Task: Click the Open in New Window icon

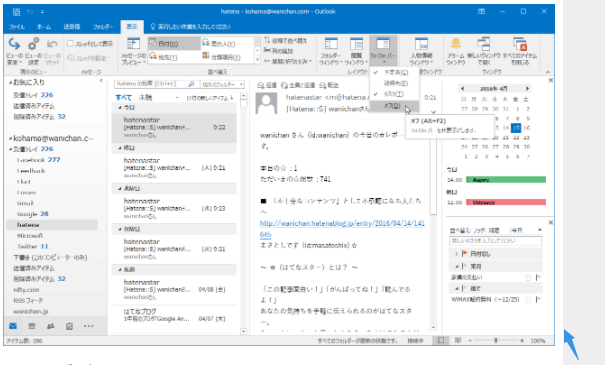Action: [x=483, y=44]
